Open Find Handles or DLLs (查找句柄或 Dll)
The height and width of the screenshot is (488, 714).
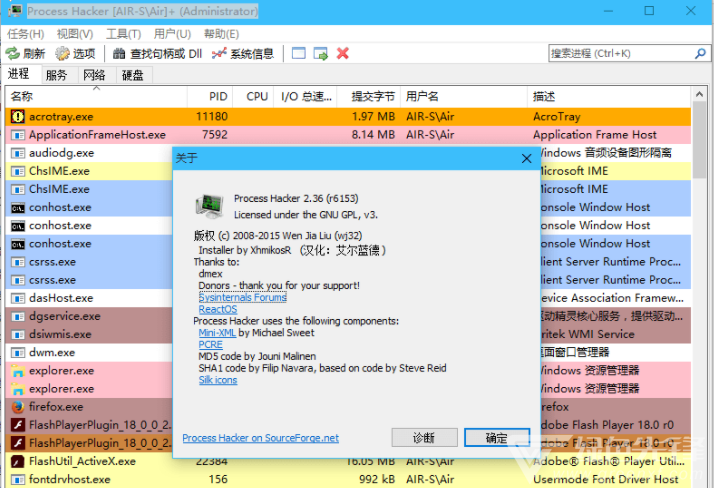(157, 54)
